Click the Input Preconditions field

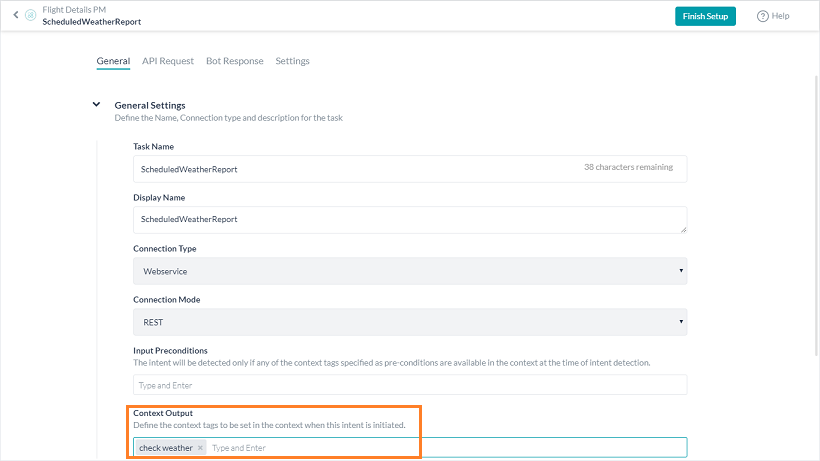[x=410, y=385]
